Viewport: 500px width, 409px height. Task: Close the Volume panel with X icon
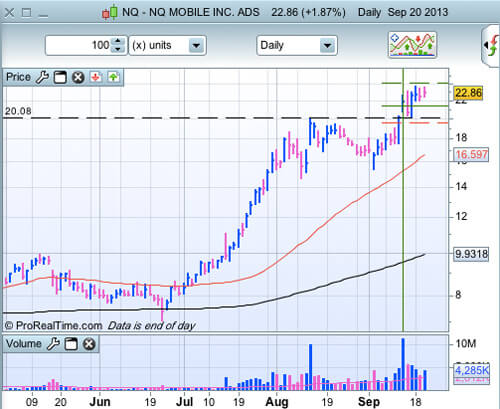click(x=89, y=344)
